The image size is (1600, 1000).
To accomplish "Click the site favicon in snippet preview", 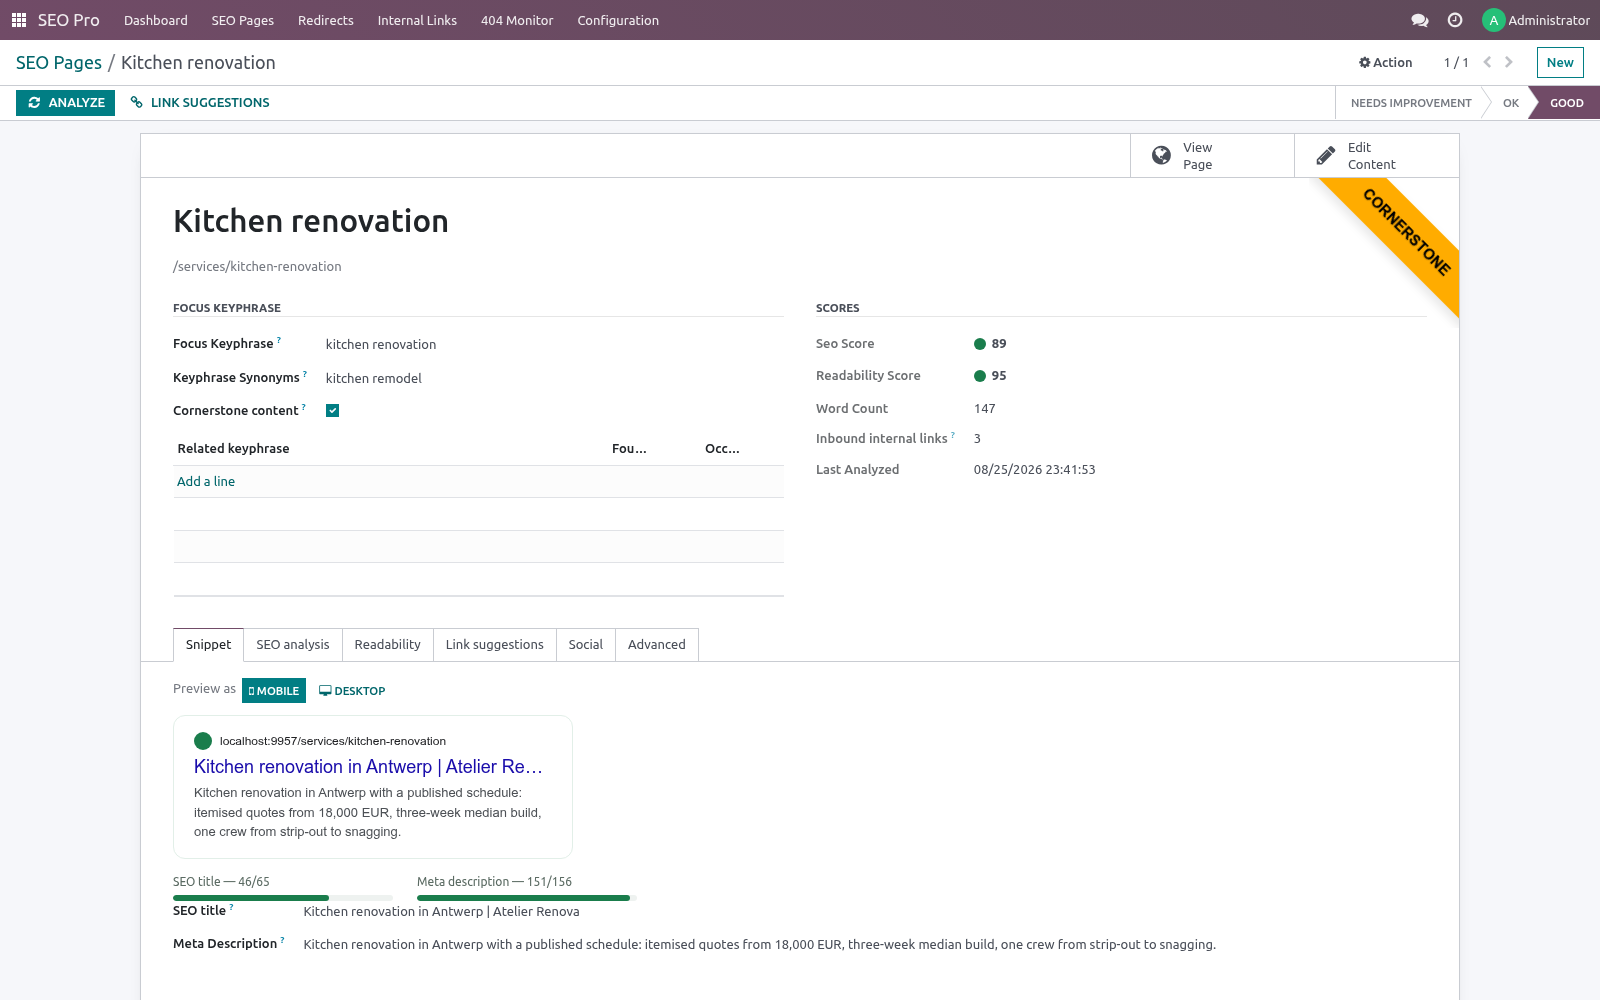I will pyautogui.click(x=203, y=741).
